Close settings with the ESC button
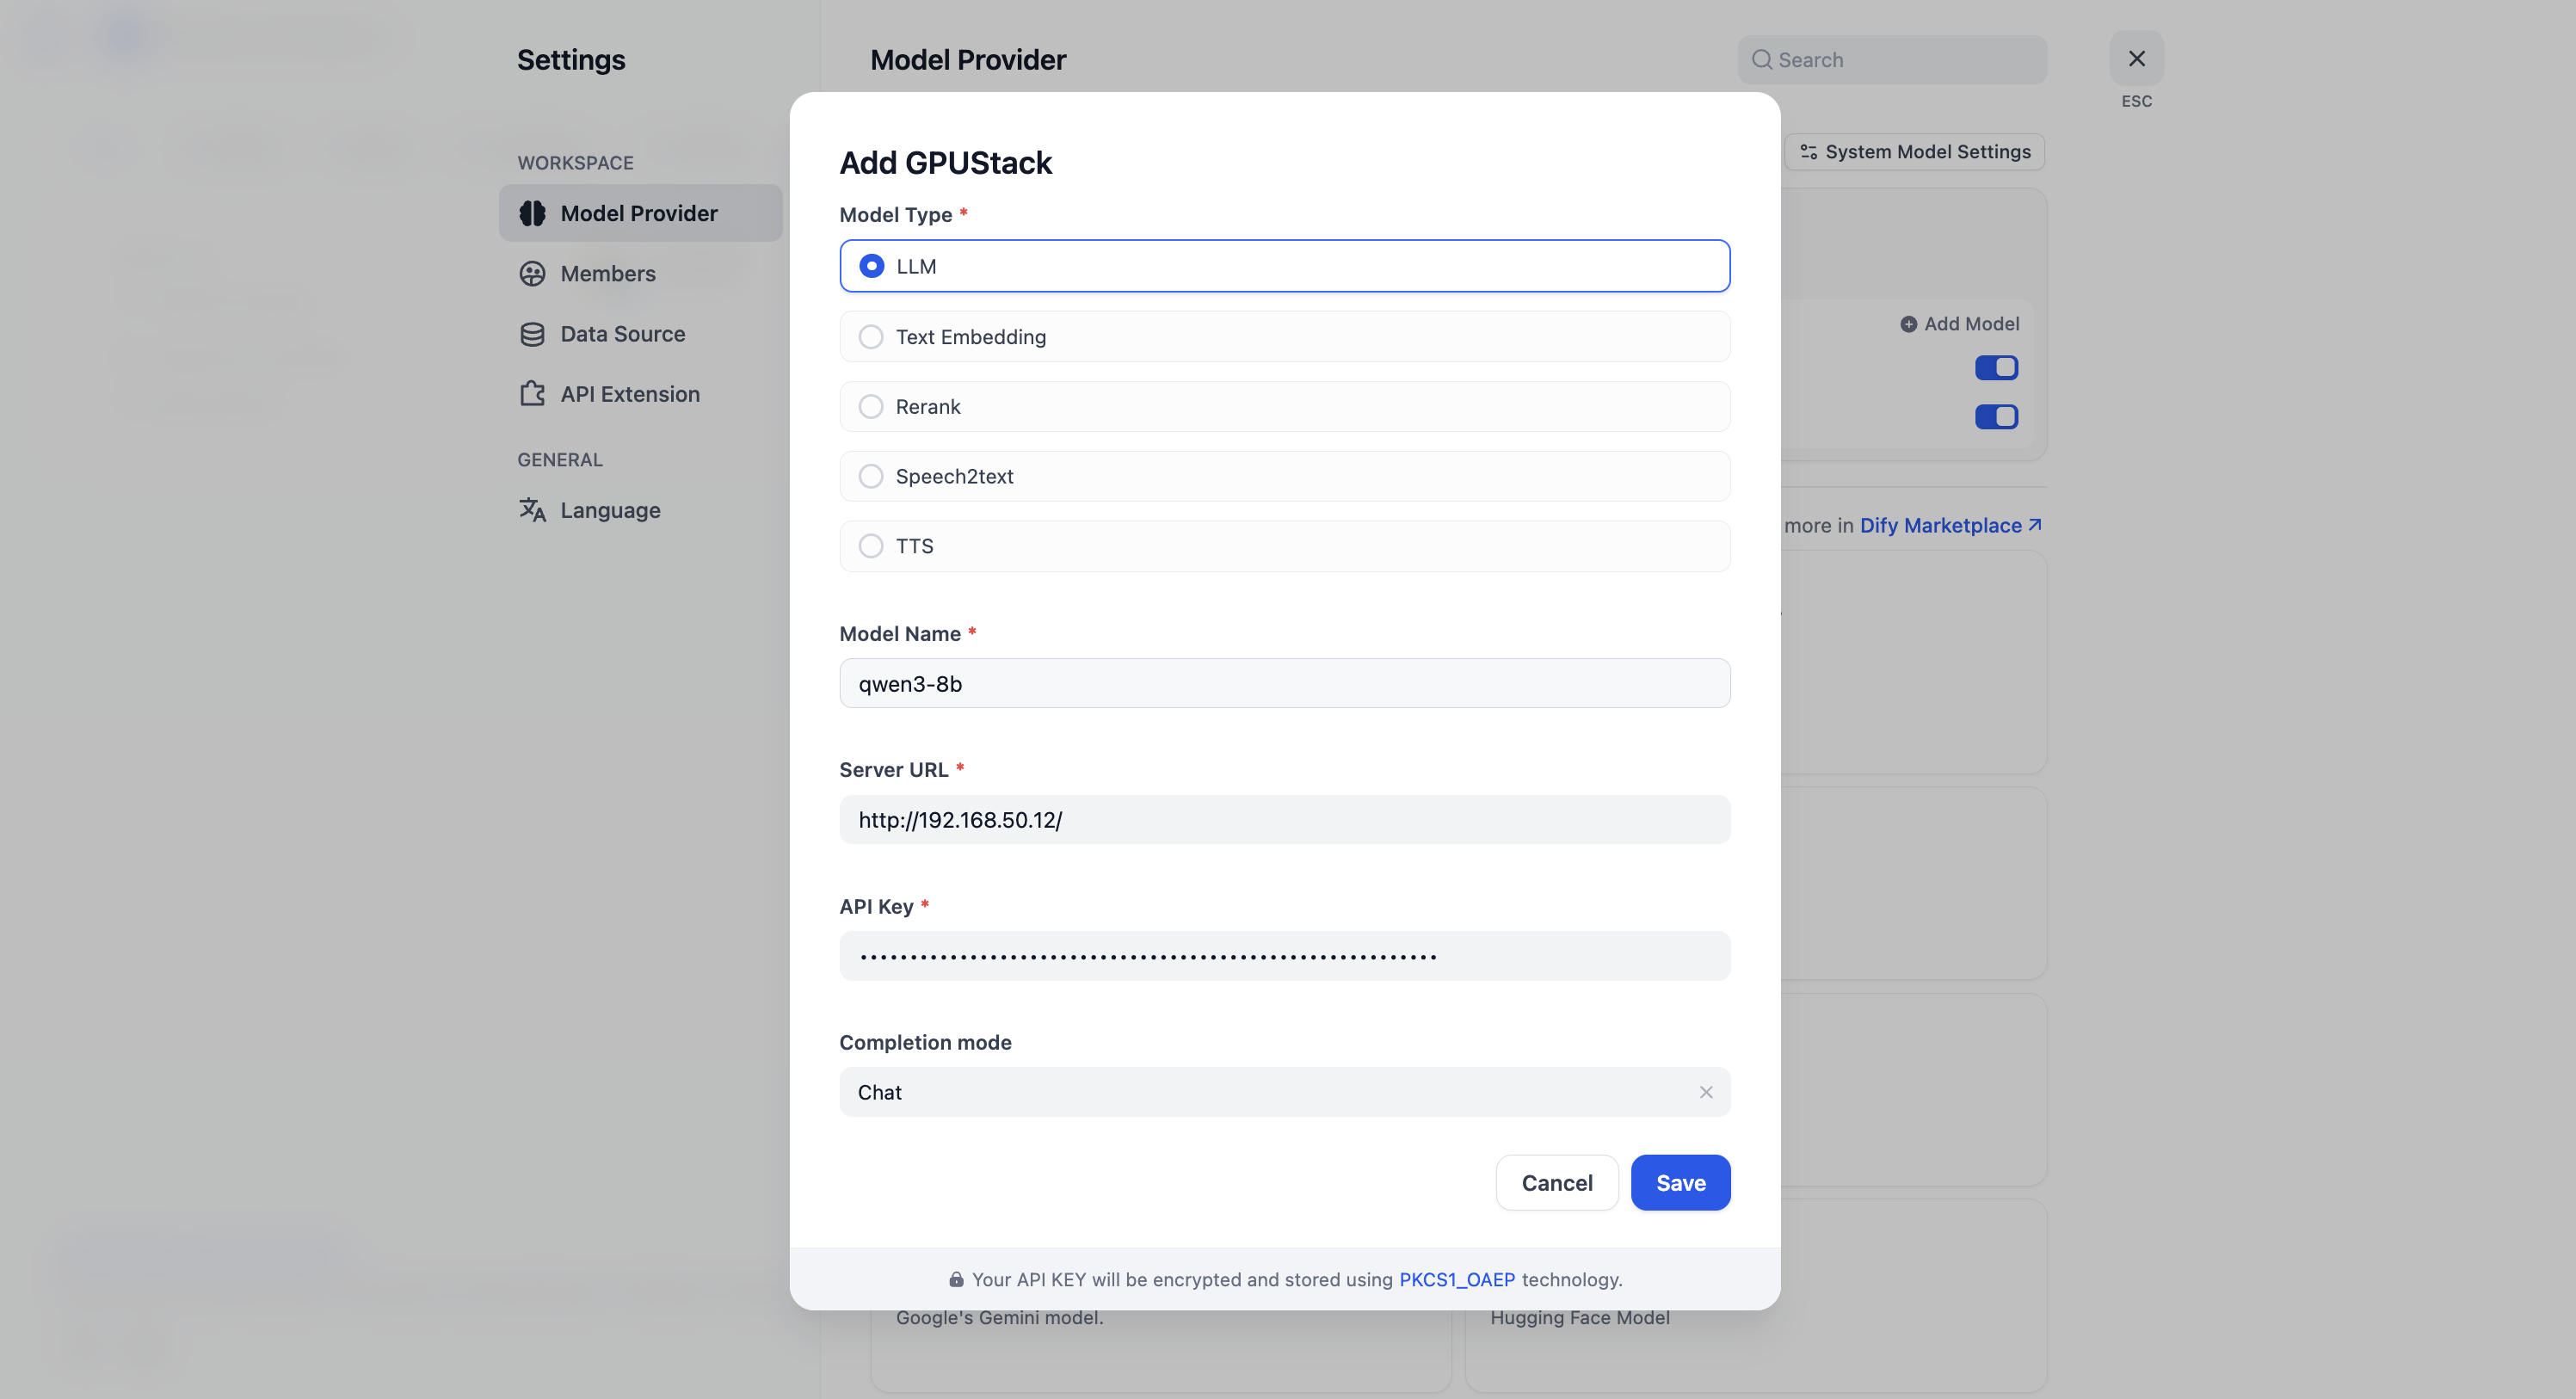This screenshot has height=1399, width=2576. [2136, 59]
